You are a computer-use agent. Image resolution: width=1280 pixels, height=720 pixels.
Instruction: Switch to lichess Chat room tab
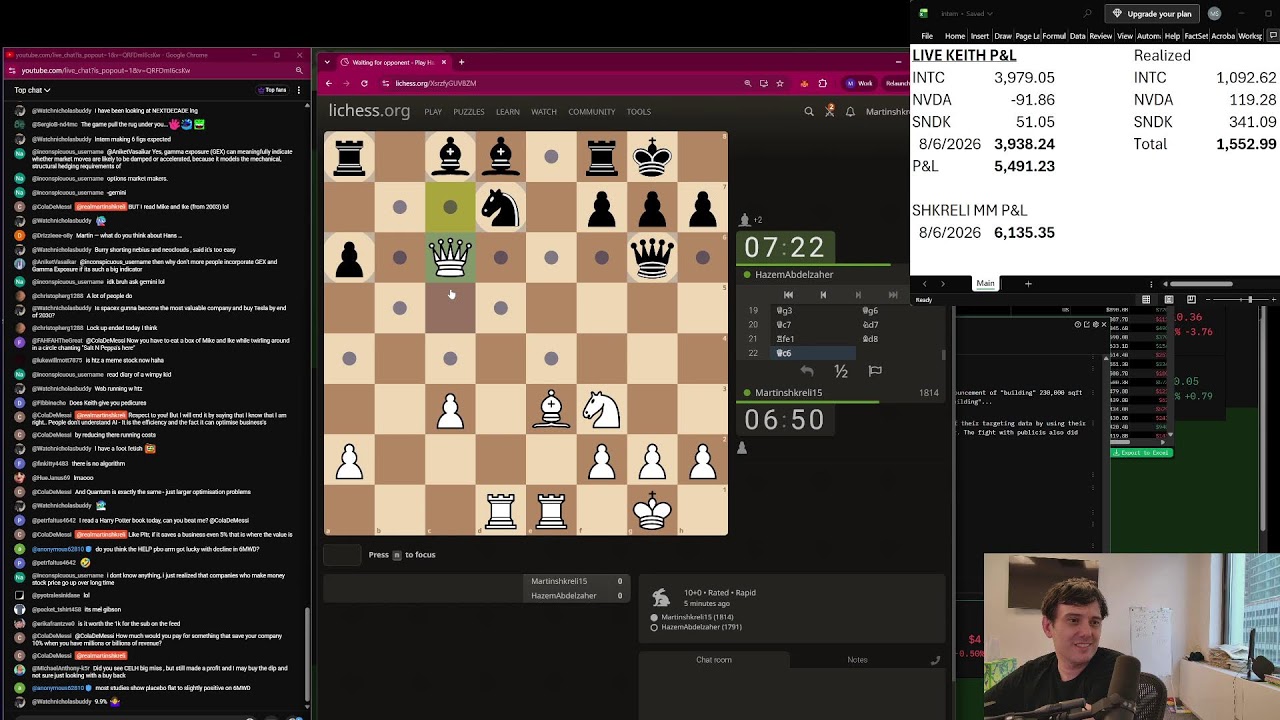coord(714,660)
